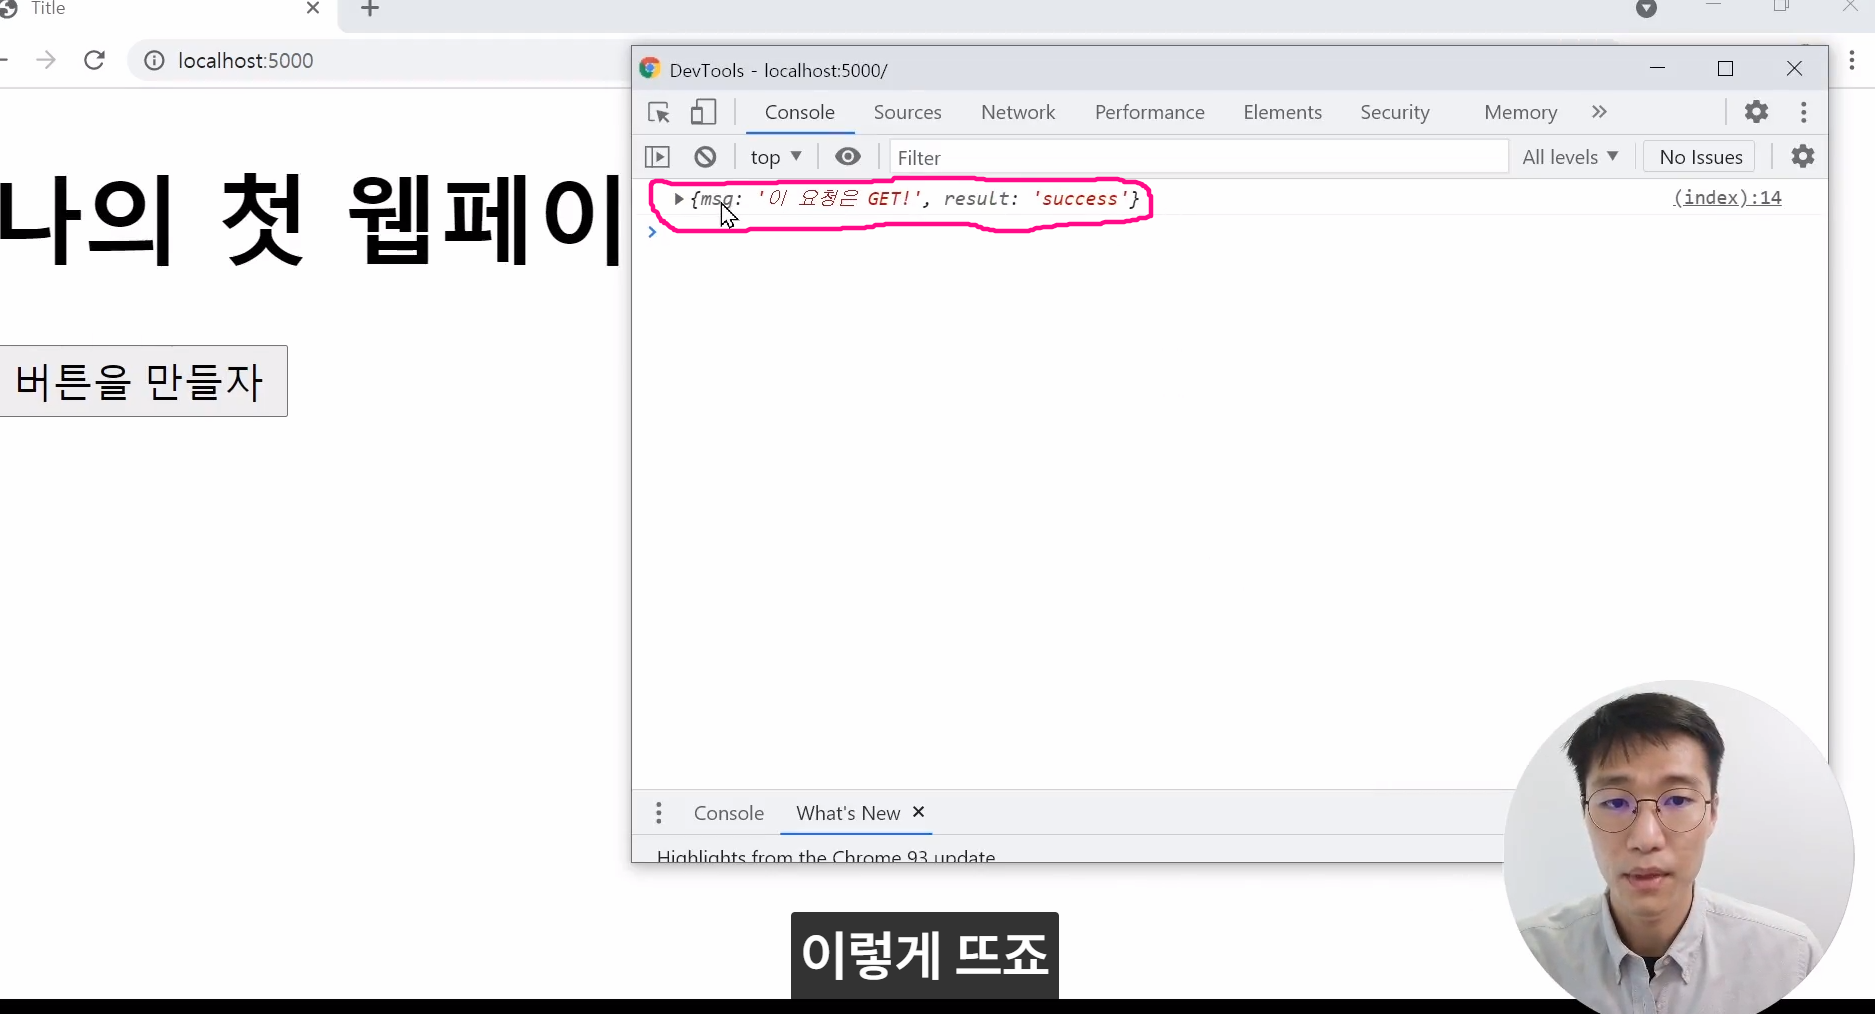Clear the console
Screen dimensions: 1875x1014
(706, 157)
